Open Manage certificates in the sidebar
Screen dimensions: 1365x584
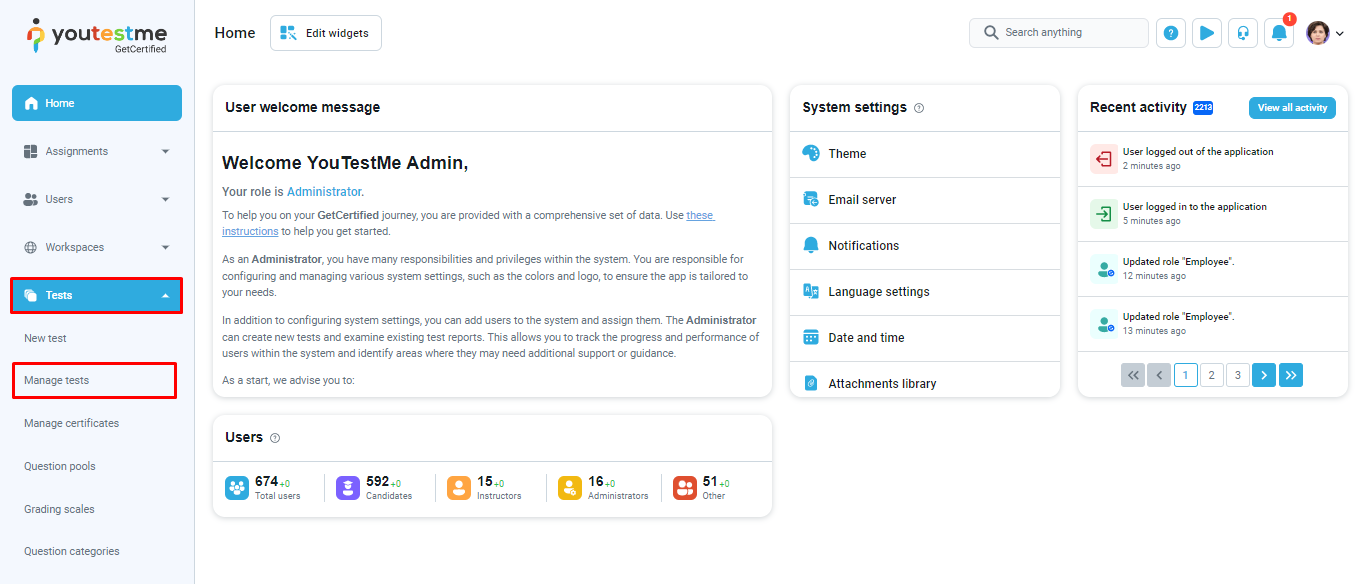tap(71, 423)
